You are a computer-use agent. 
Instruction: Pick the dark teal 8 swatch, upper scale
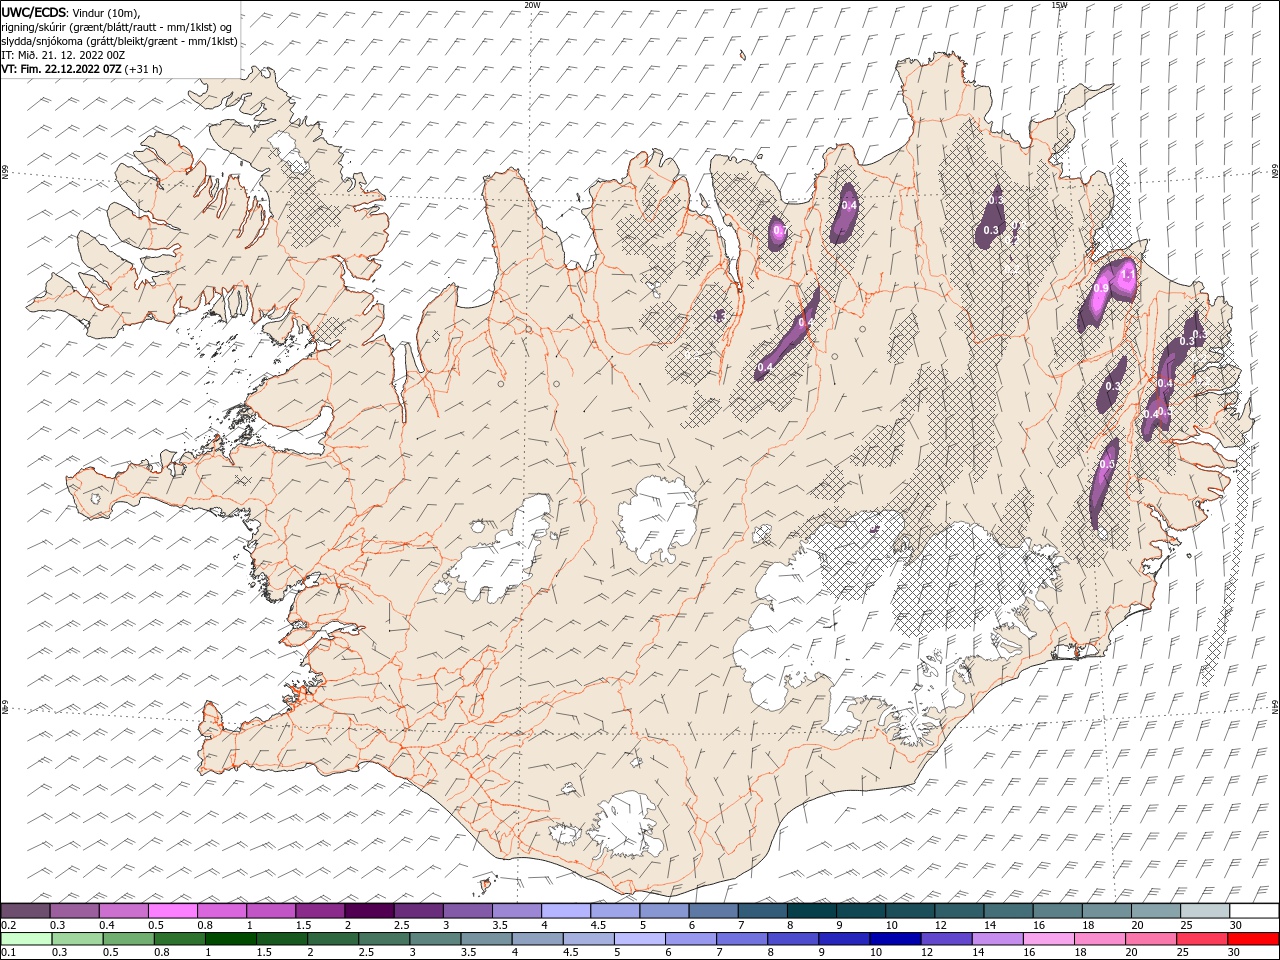pos(811,911)
